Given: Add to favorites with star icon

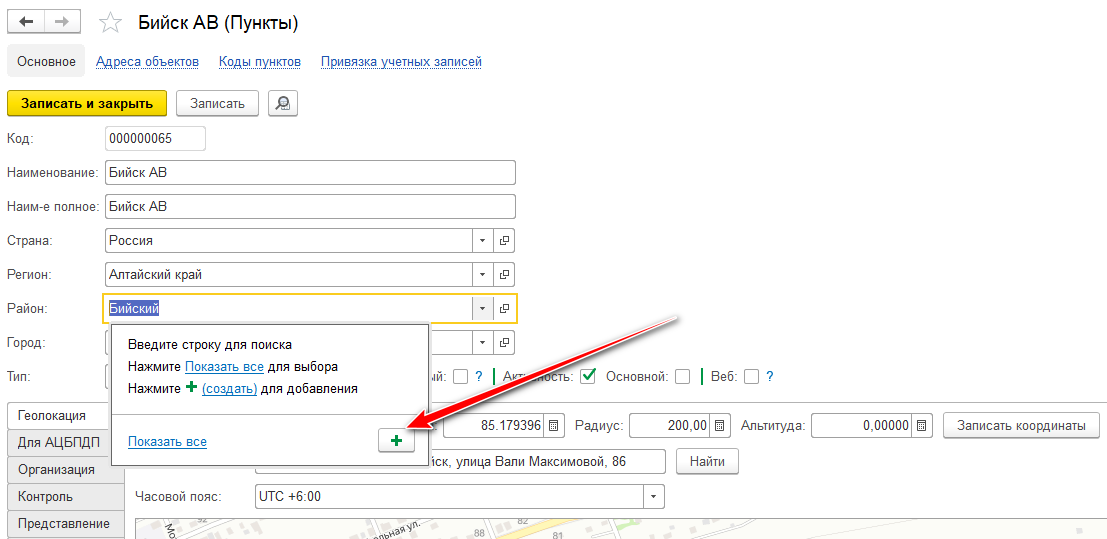Looking at the screenshot, I should pyautogui.click(x=112, y=23).
